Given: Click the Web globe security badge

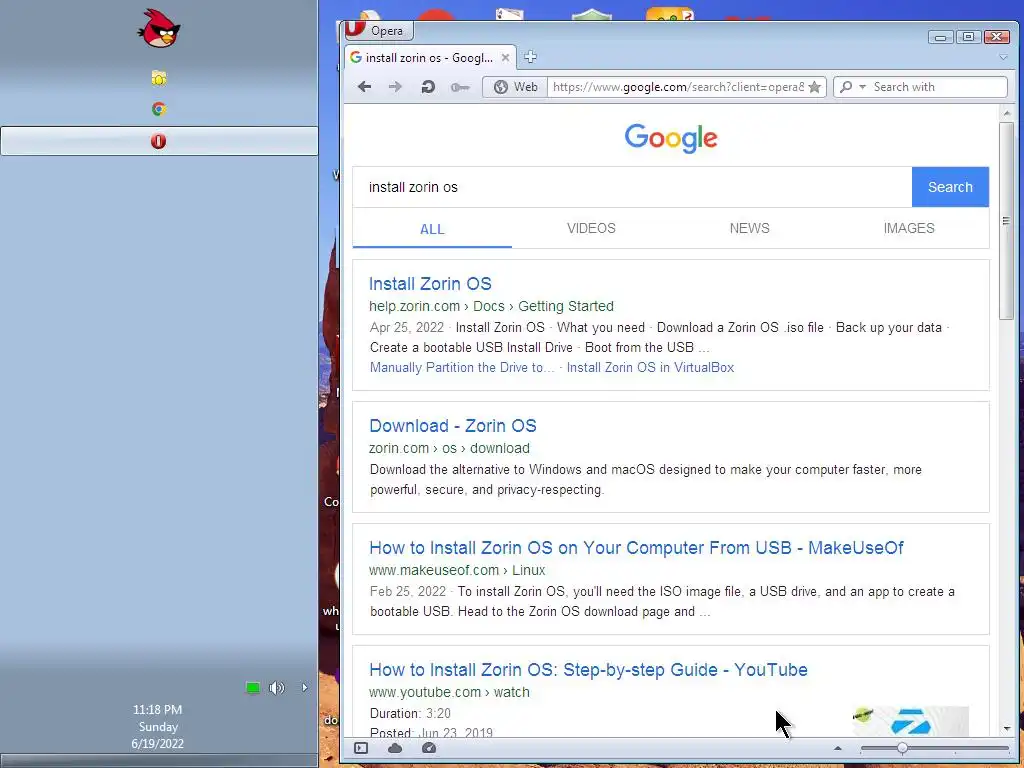Looking at the screenshot, I should pyautogui.click(x=515, y=87).
